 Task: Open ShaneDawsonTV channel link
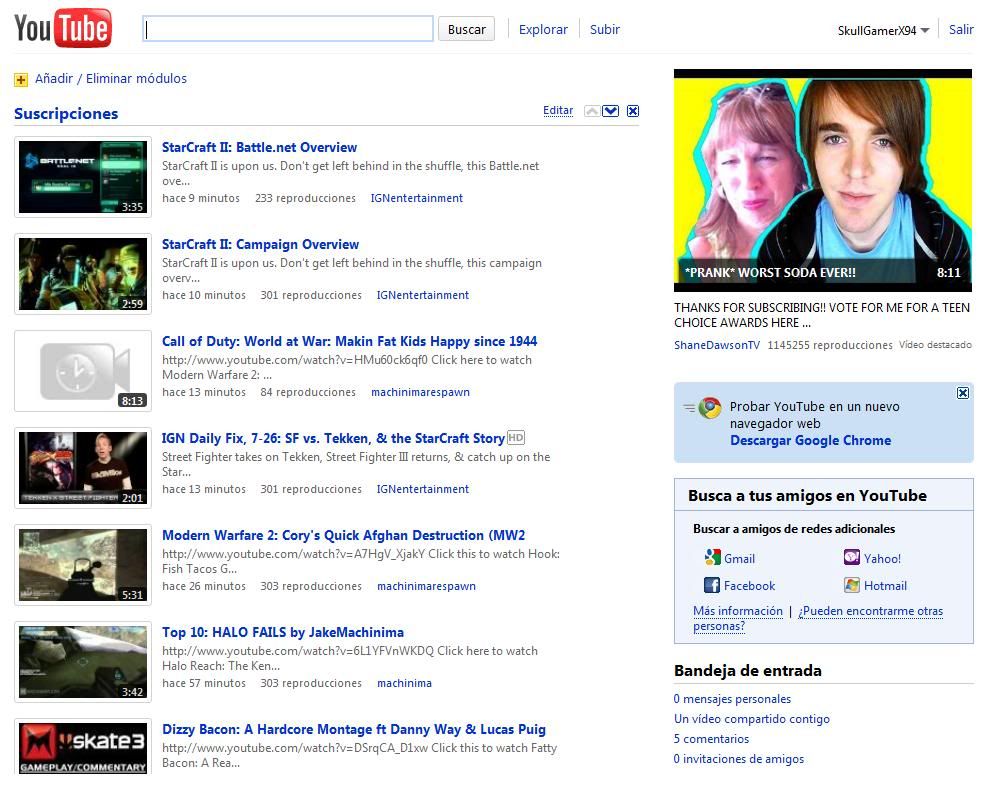point(717,345)
